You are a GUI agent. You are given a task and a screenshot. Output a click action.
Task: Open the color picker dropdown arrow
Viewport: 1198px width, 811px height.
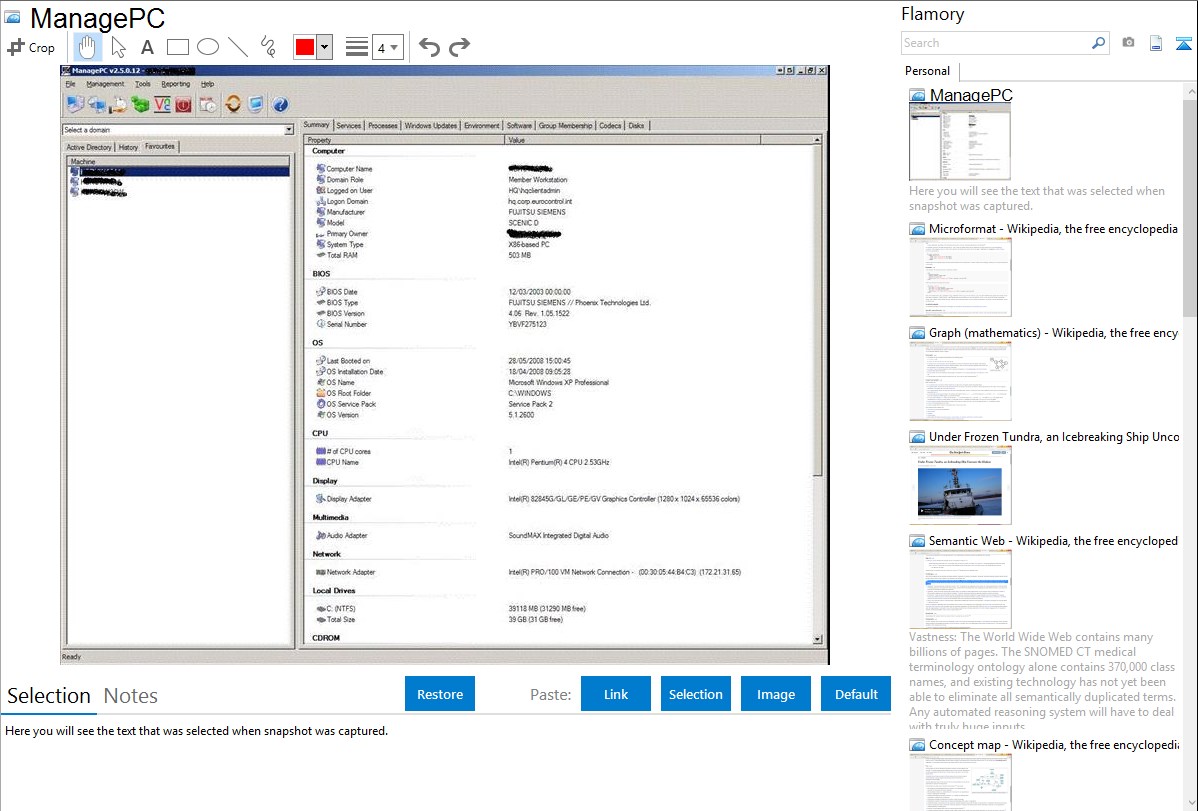(324, 47)
